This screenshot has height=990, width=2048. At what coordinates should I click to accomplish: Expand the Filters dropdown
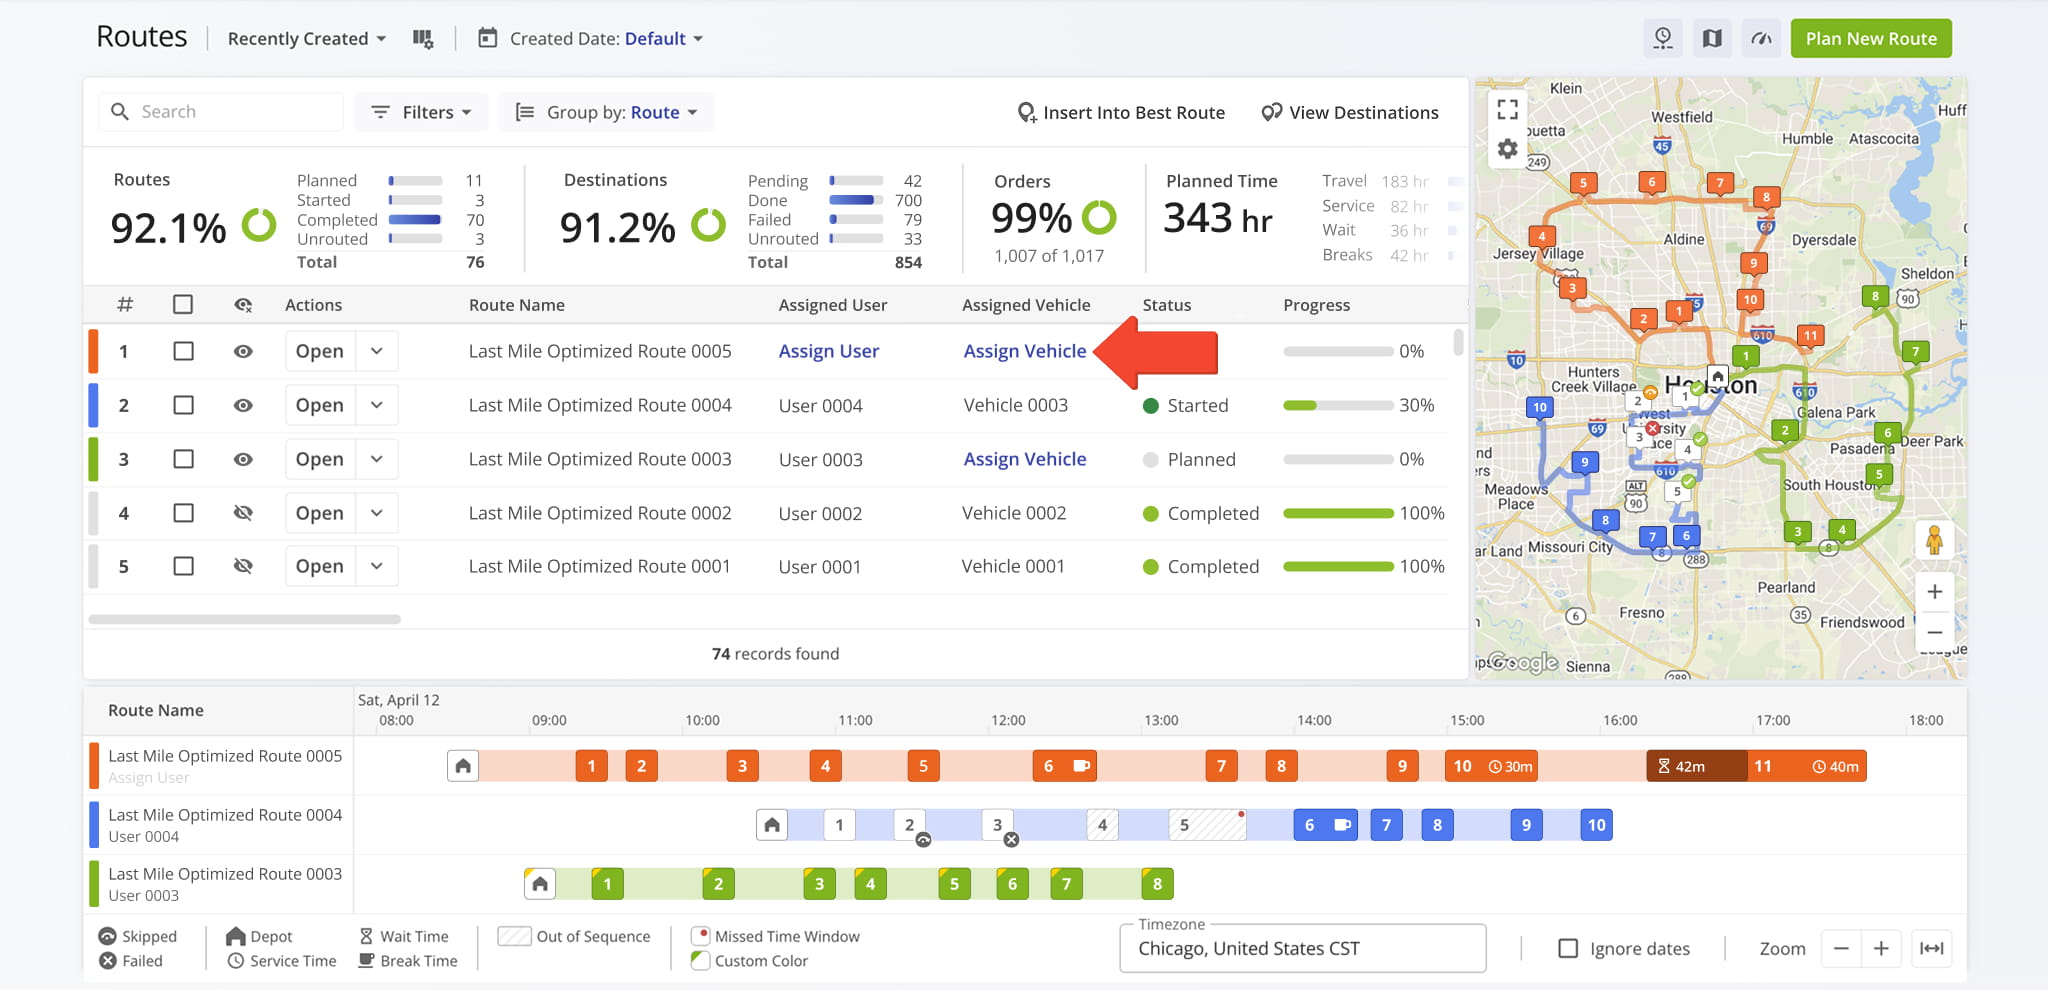pos(421,112)
